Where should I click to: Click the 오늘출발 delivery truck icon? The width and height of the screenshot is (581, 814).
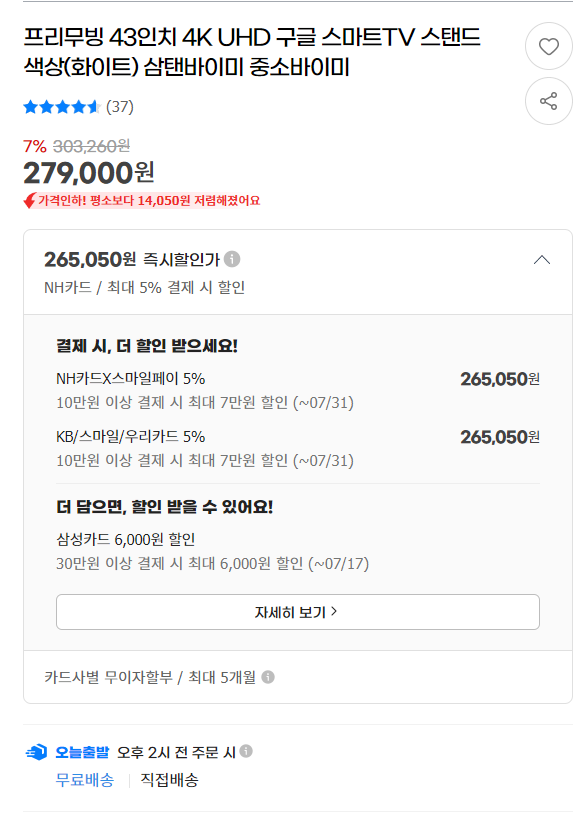tap(36, 752)
